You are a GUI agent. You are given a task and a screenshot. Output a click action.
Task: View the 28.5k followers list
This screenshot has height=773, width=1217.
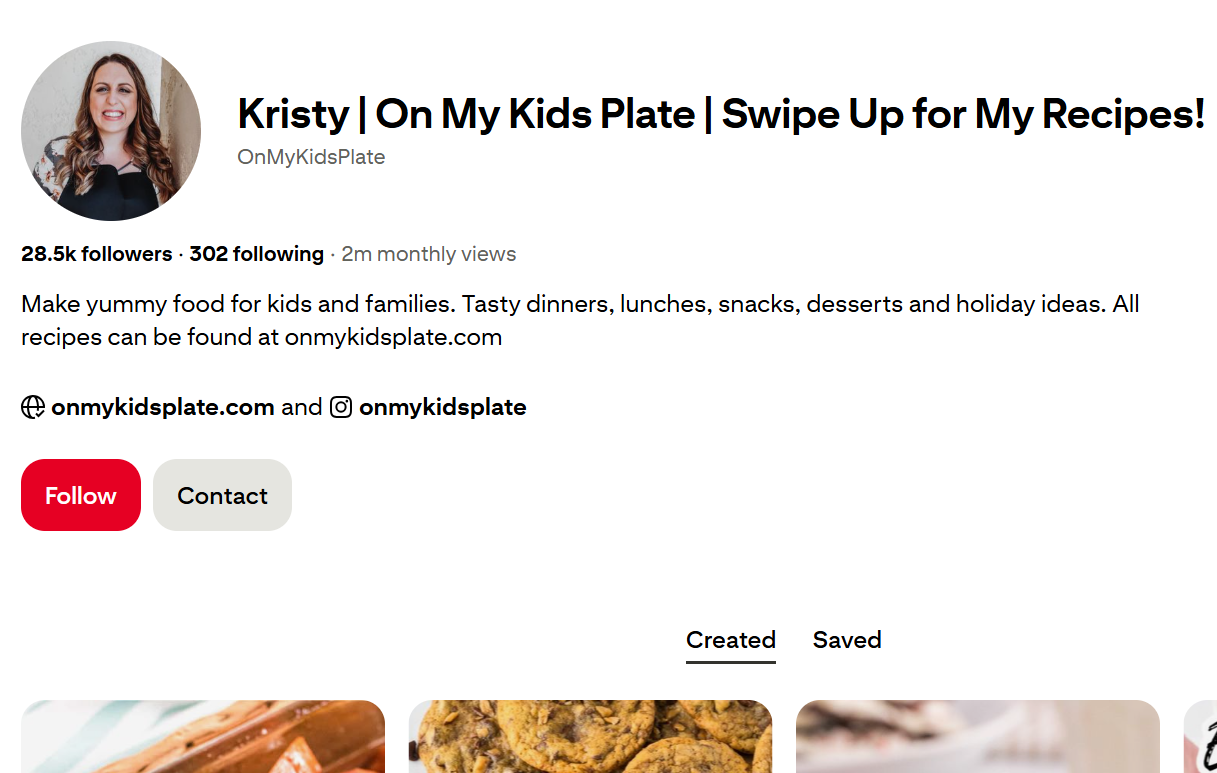pyautogui.click(x=97, y=254)
